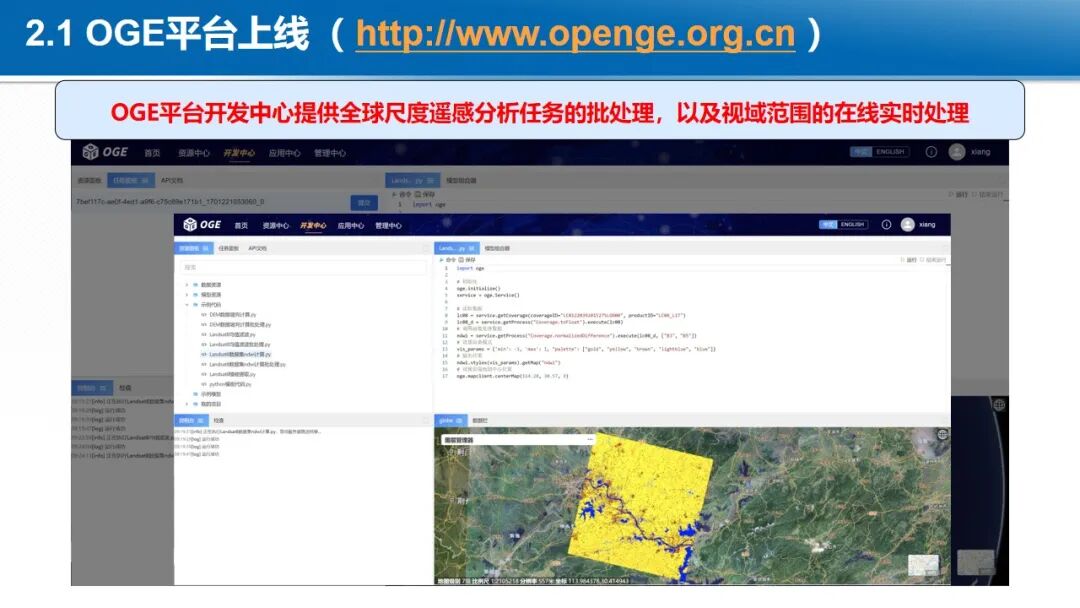Viewport: 1080px width, 608px height.
Task: Switch language to 中文 in front window
Action: point(827,224)
